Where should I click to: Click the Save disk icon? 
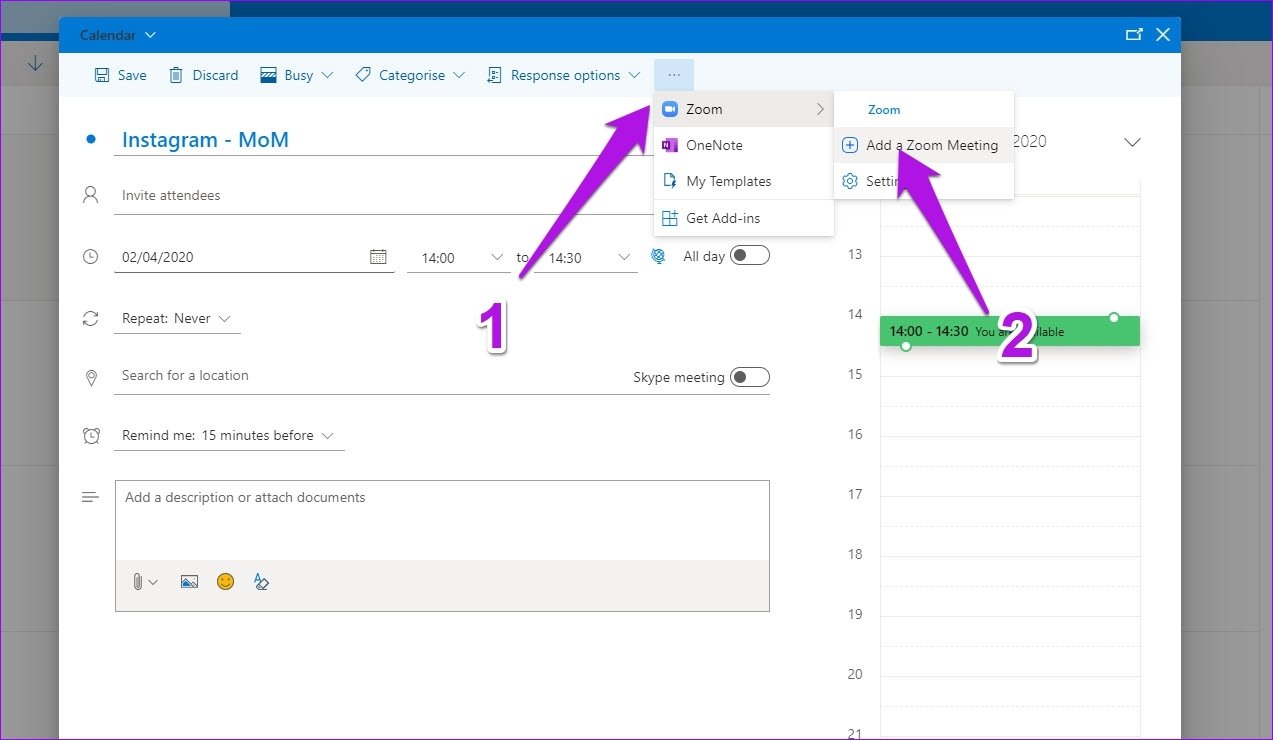[101, 75]
